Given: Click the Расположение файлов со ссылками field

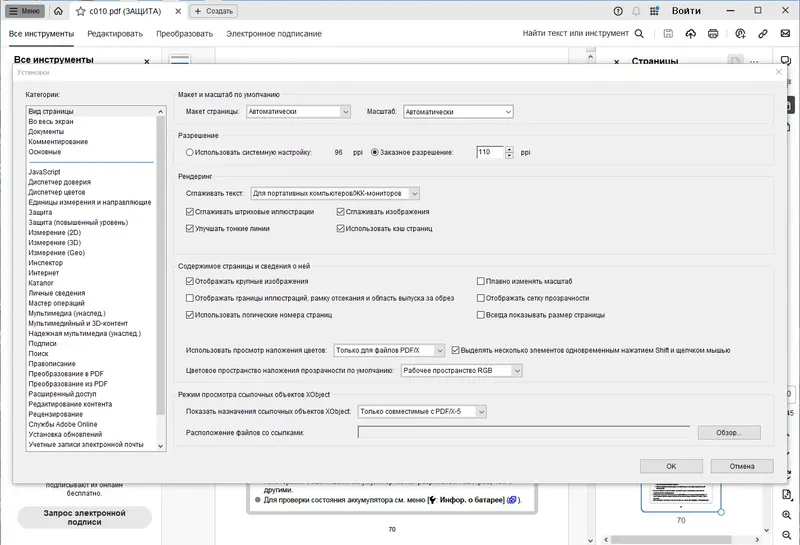Looking at the screenshot, I should pos(523,433).
